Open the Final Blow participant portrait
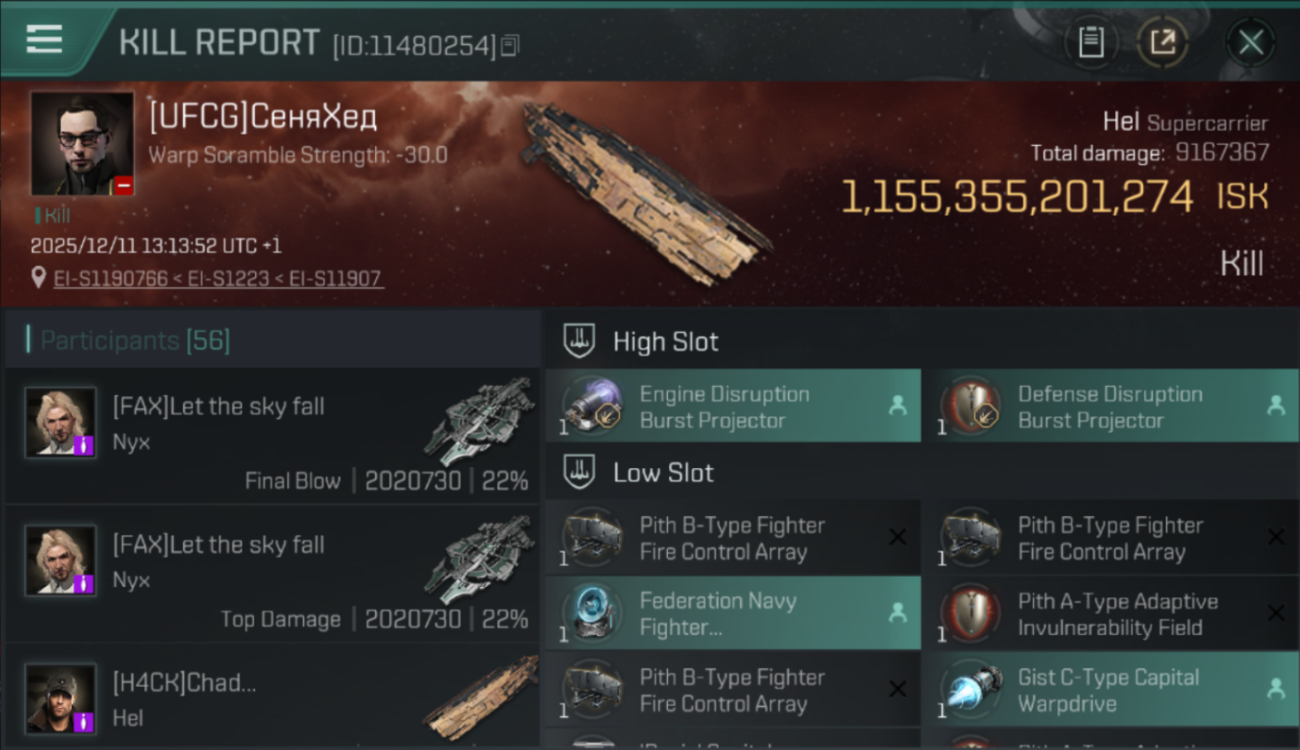This screenshot has width=1300, height=750. 60,423
